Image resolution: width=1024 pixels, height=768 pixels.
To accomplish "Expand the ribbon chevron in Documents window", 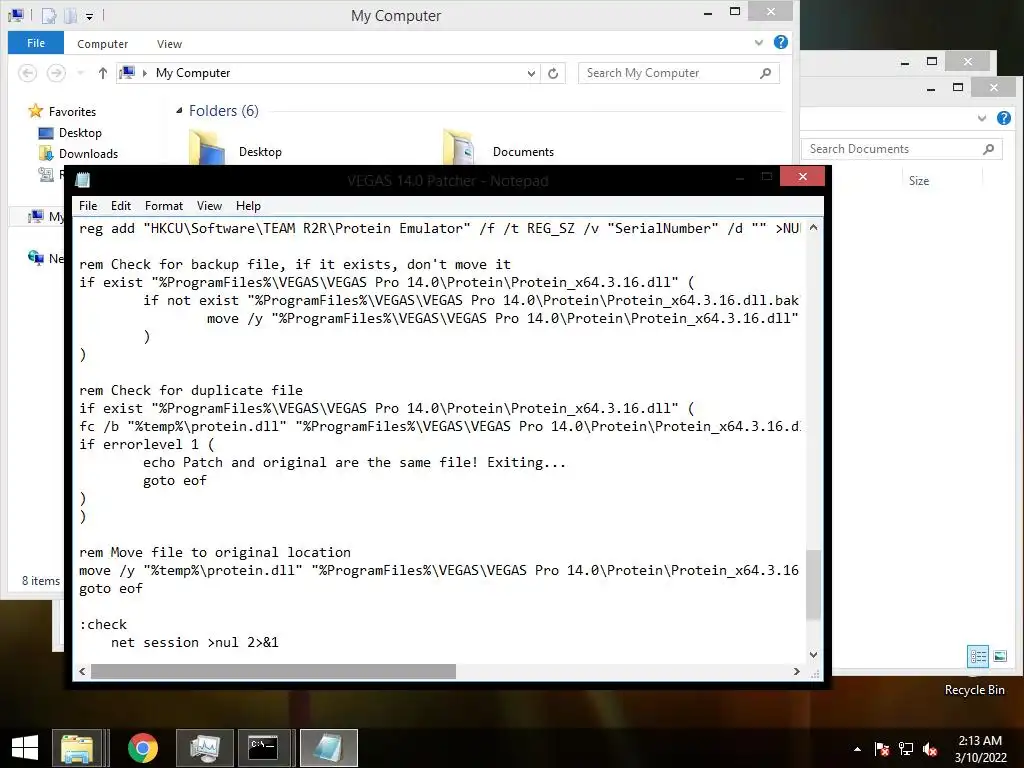I will tap(982, 118).
